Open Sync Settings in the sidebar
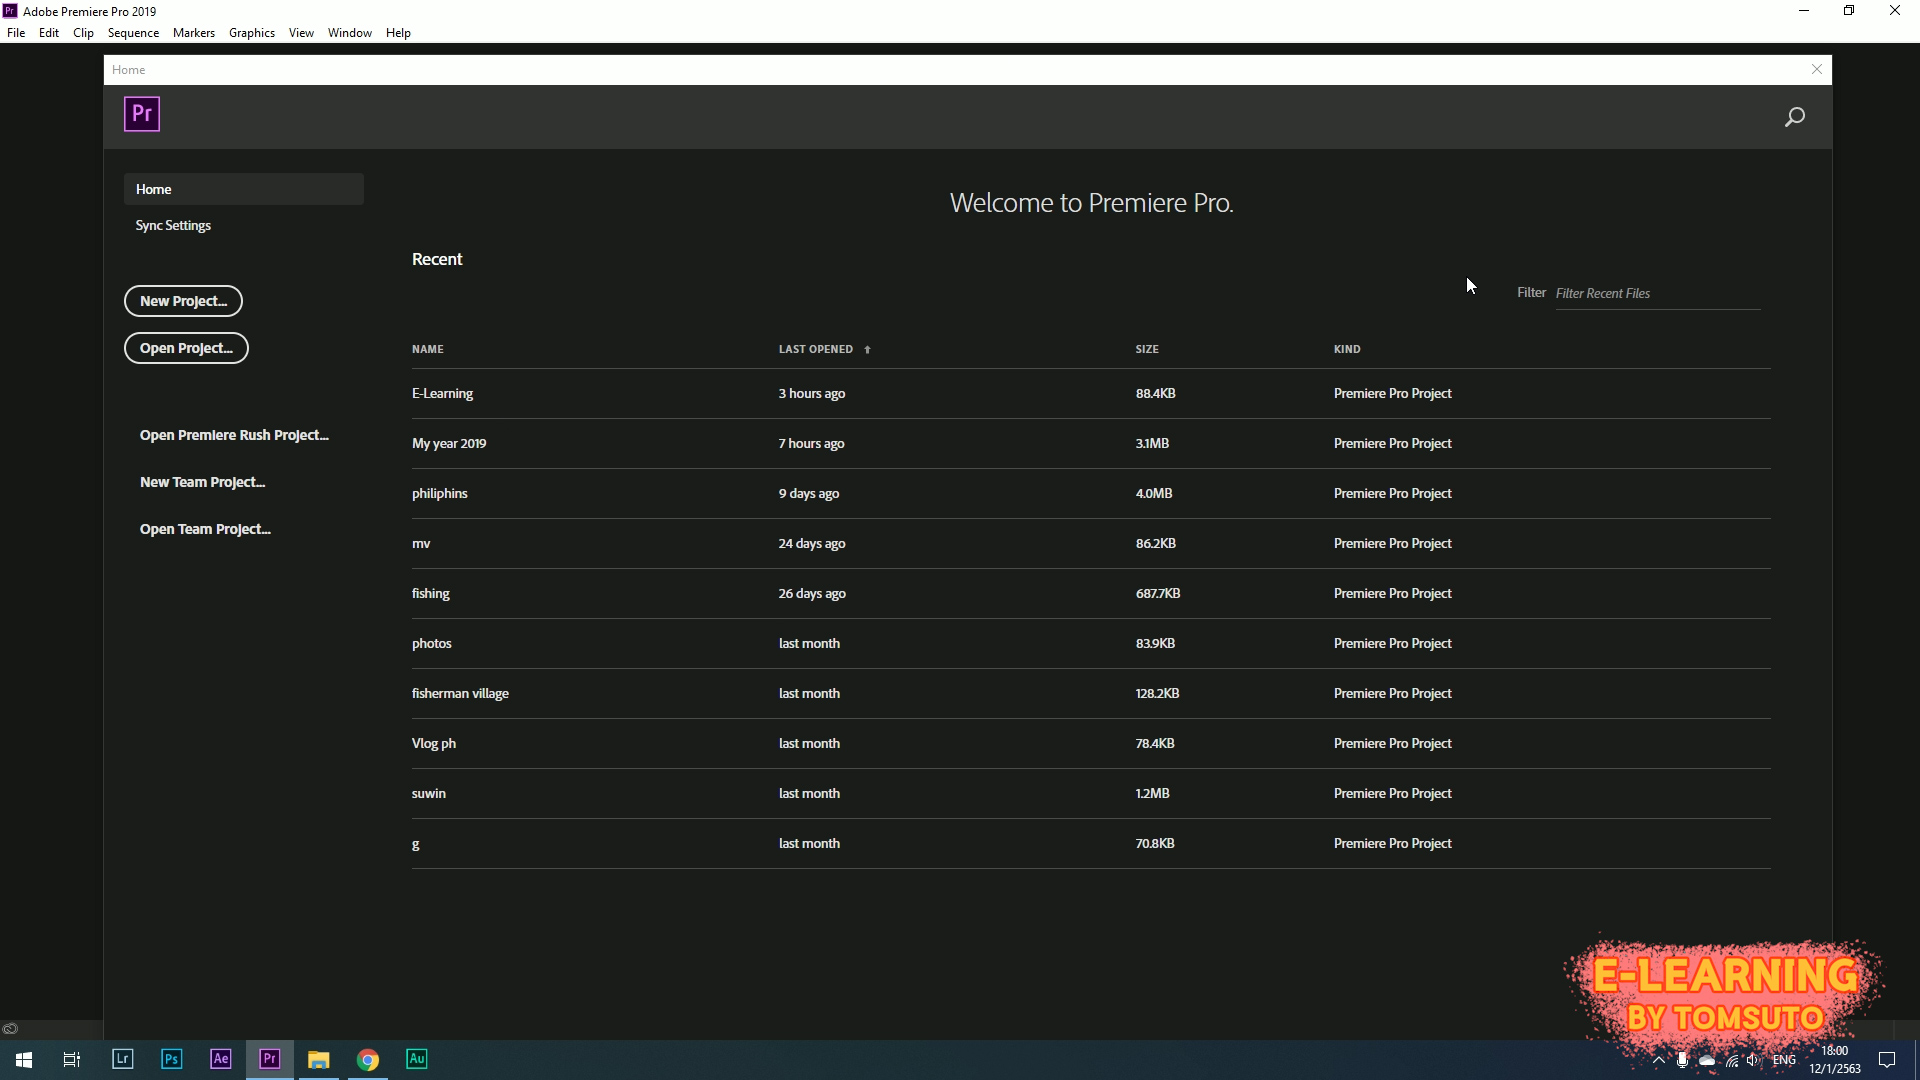 coord(173,225)
